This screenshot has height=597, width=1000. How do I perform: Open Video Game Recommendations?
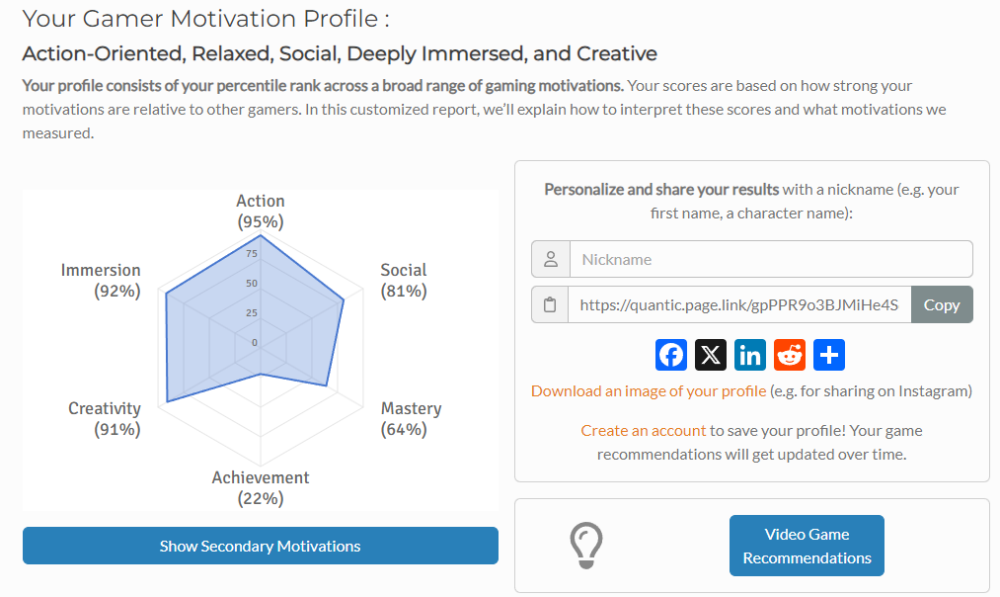807,546
